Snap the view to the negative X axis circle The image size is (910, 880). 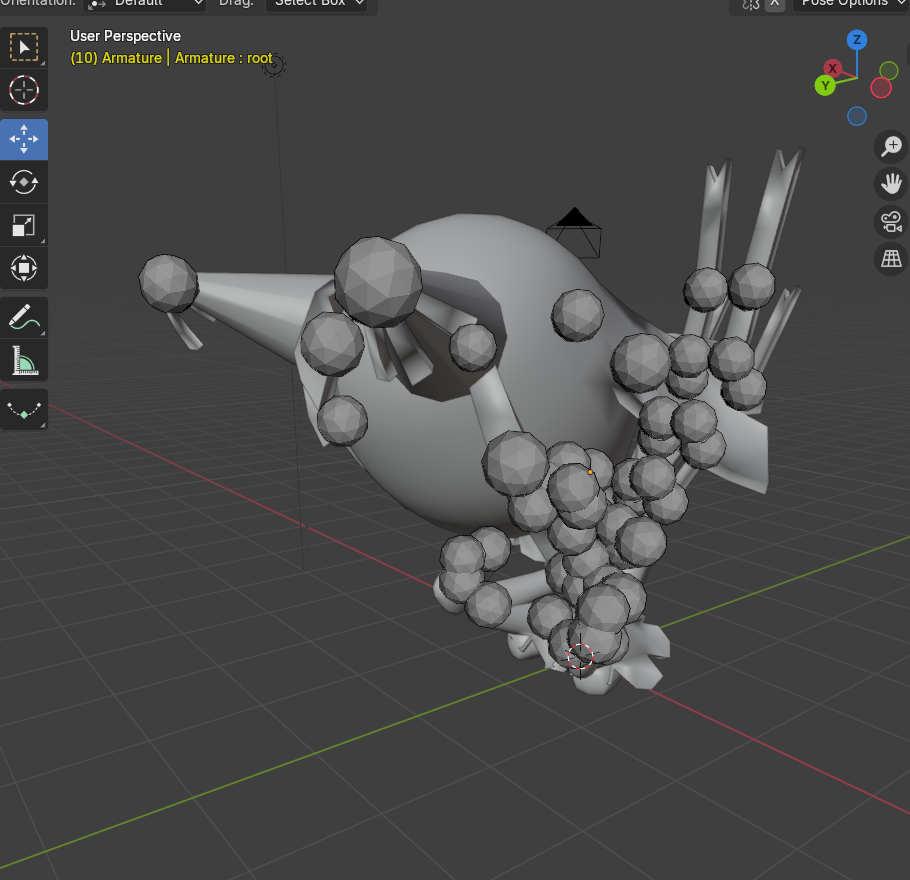(x=880, y=88)
